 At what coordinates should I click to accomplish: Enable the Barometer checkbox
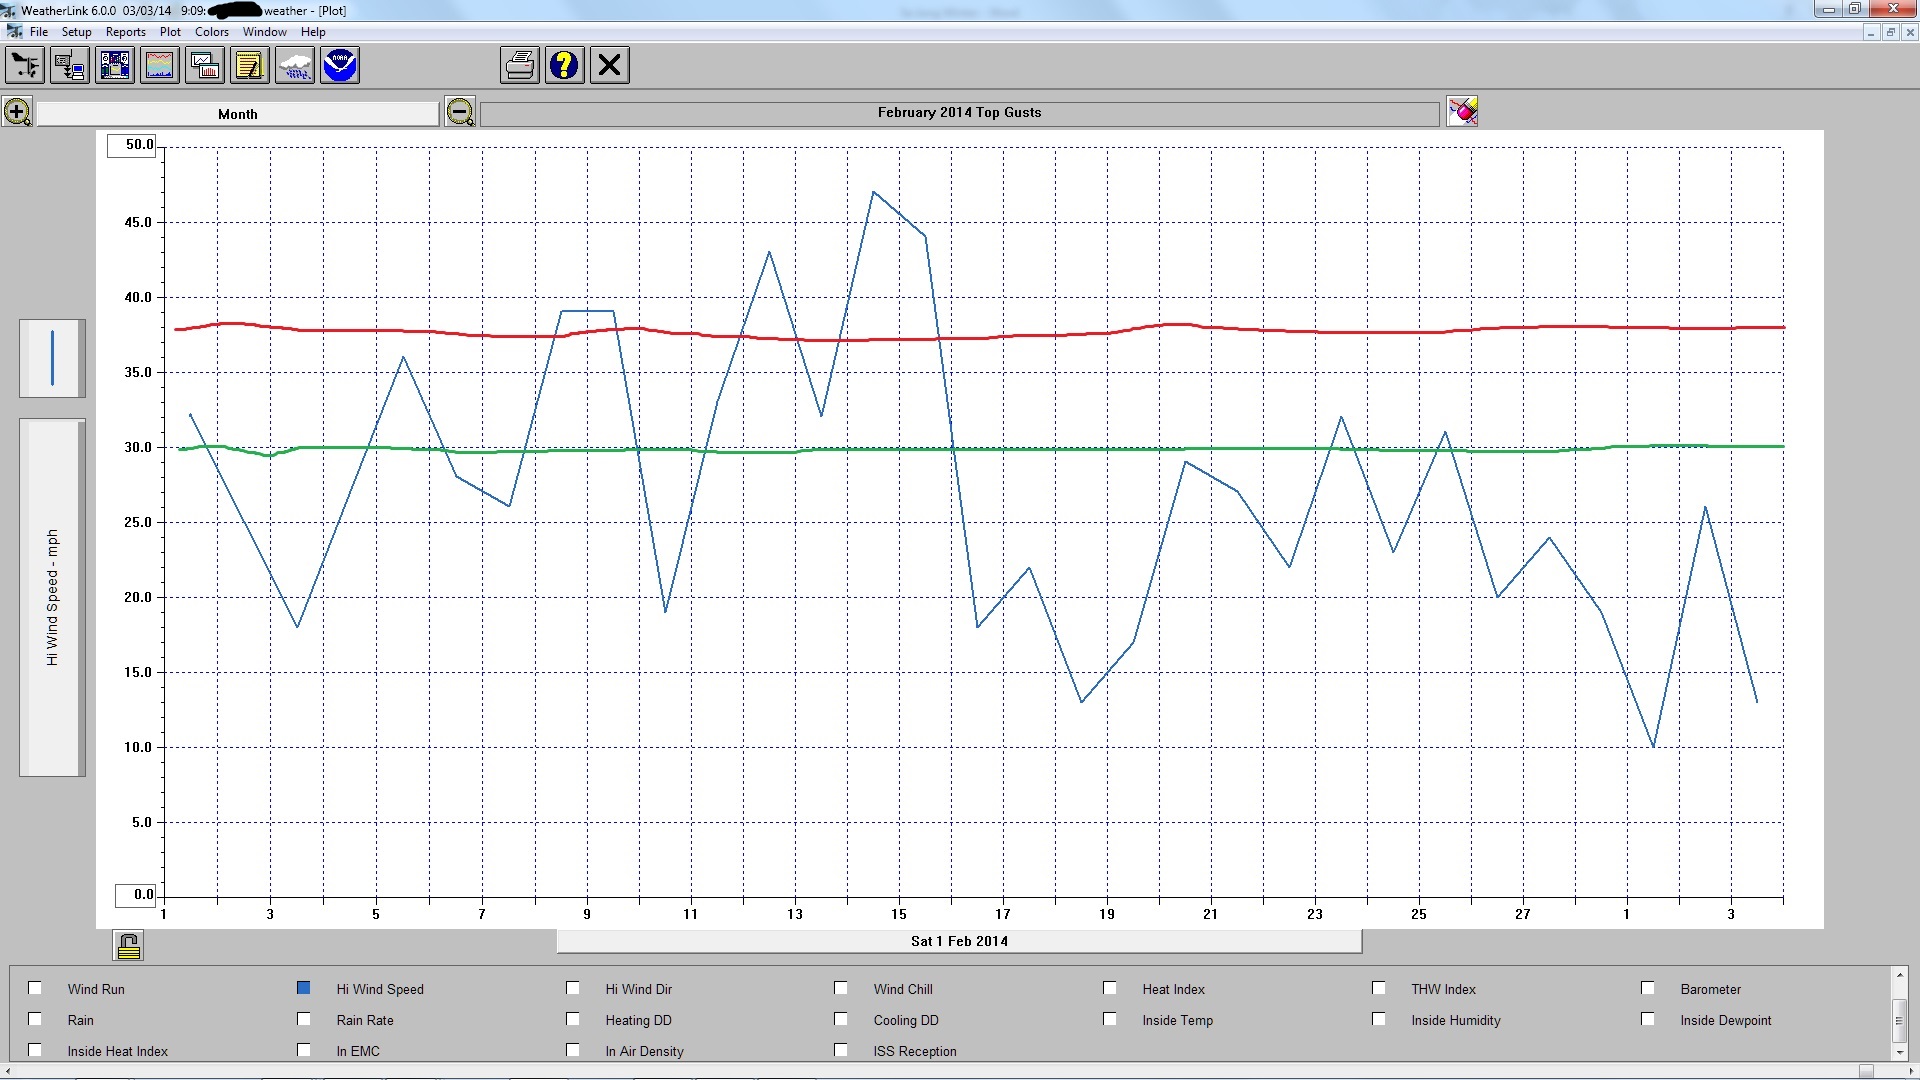[1648, 988]
